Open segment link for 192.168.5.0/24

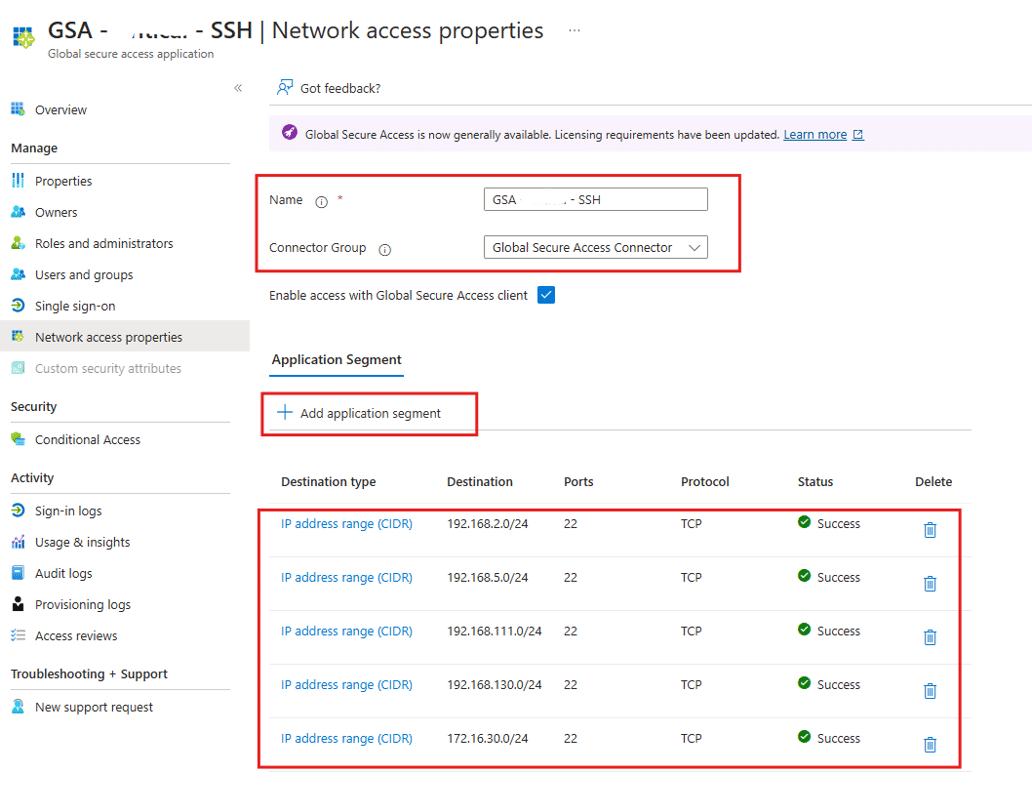347,578
